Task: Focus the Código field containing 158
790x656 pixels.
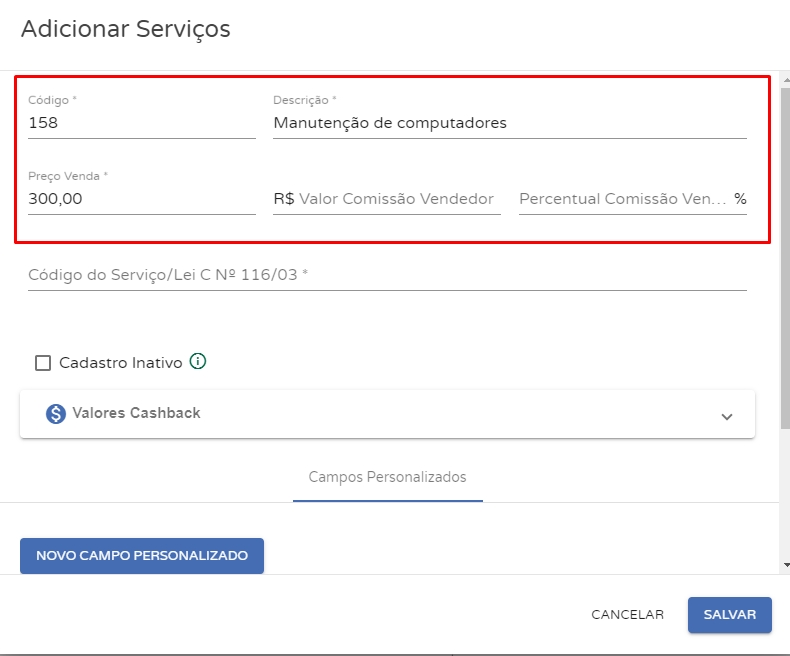Action: 141,123
